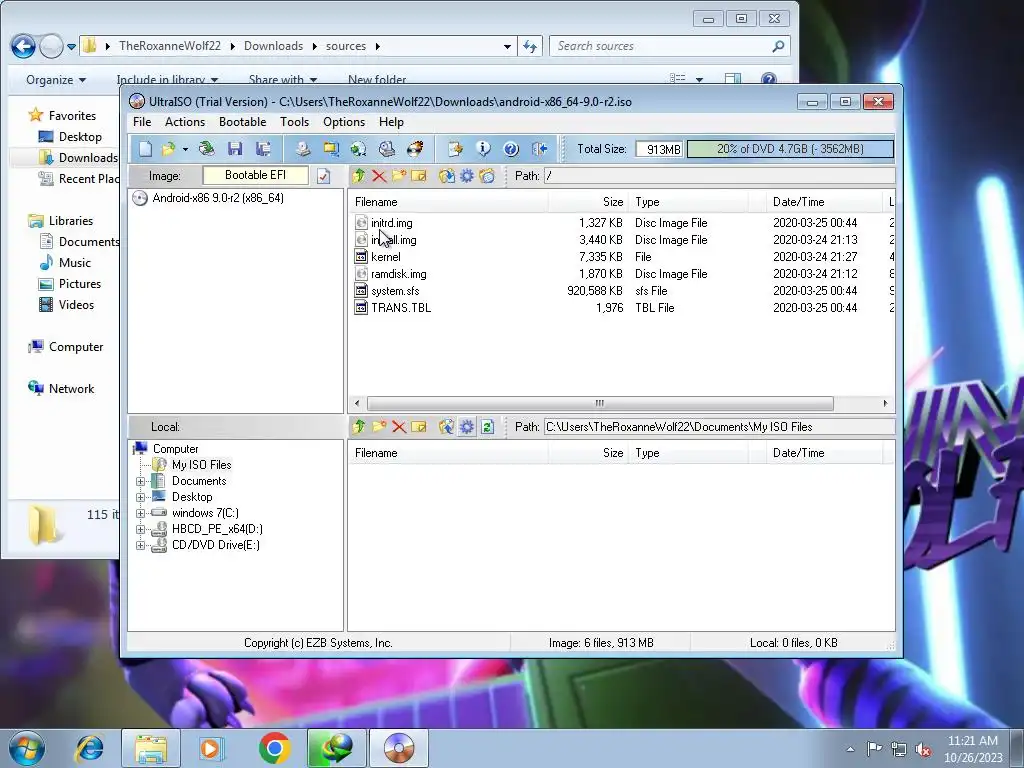Go up a level in the image pane toolbar

point(359,176)
